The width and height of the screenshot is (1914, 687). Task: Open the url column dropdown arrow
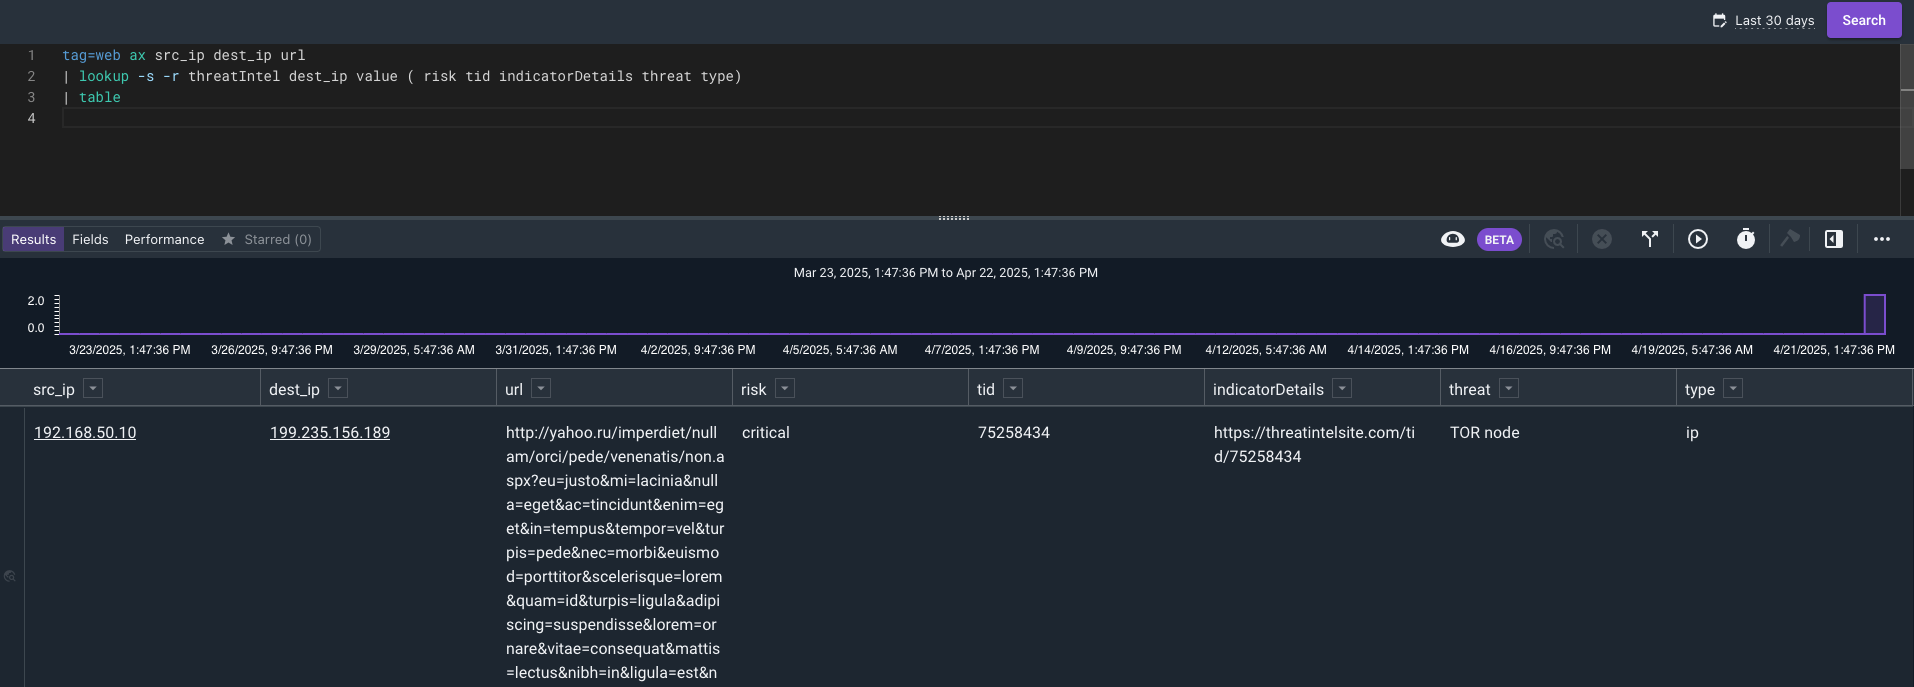[541, 388]
